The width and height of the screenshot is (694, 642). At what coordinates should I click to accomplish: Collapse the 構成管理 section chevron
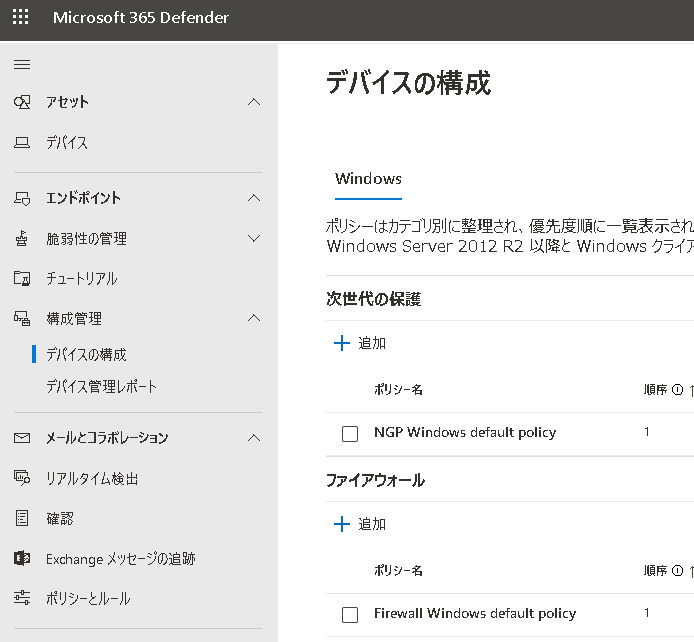click(254, 319)
